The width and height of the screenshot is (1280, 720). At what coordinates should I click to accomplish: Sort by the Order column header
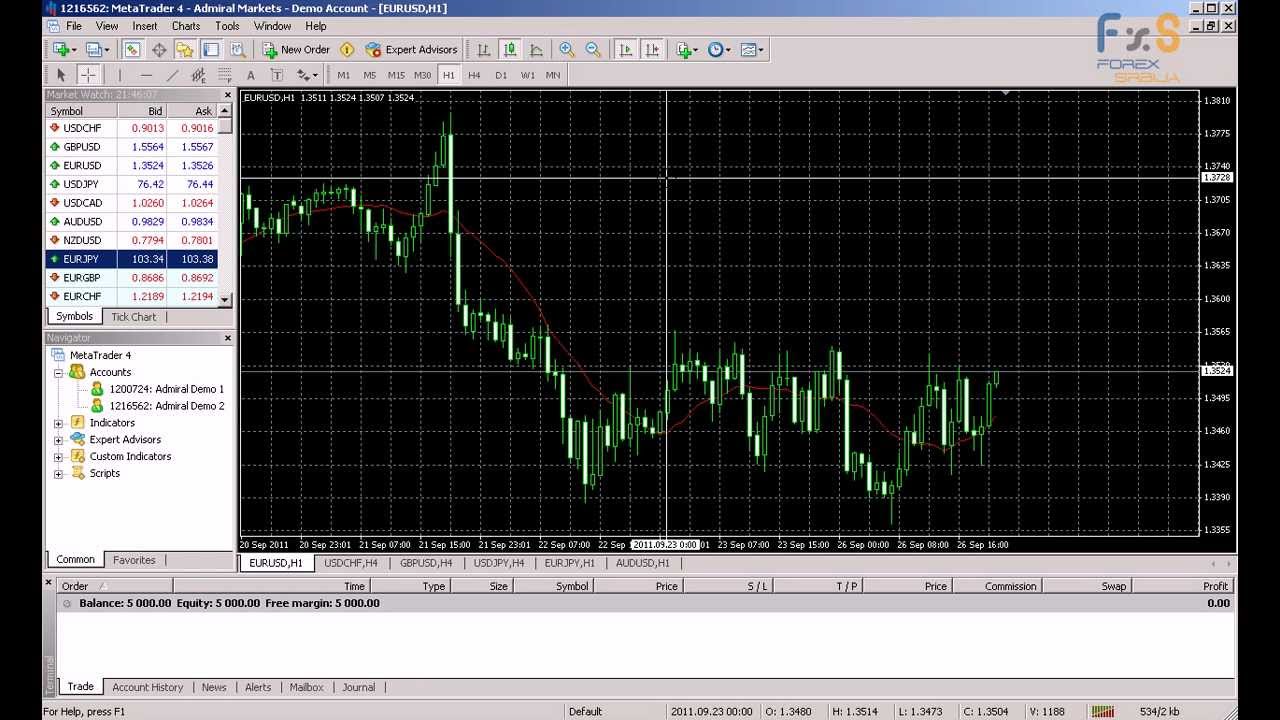(114, 586)
